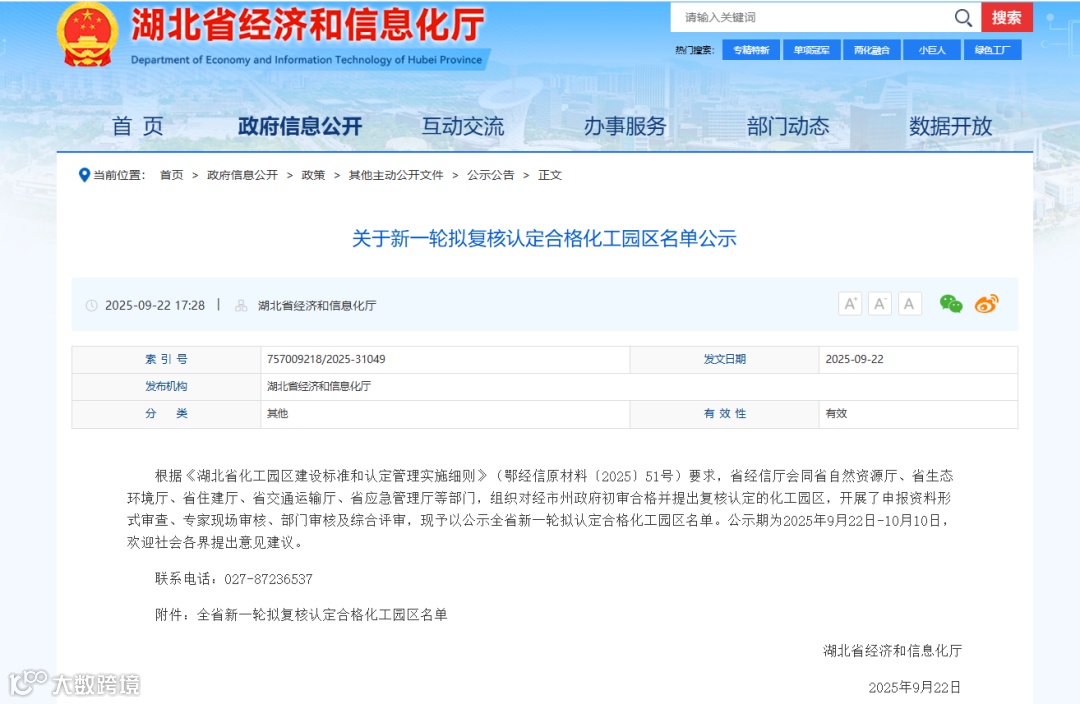Click the publish time 2025-09-22 17:28
Image resolution: width=1080 pixels, height=704 pixels.
tap(155, 305)
